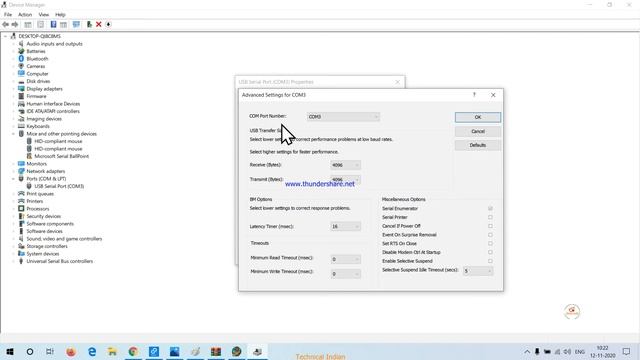This screenshot has height=360, width=640.
Task: Click the Cameras category icon
Action: click(x=21, y=66)
